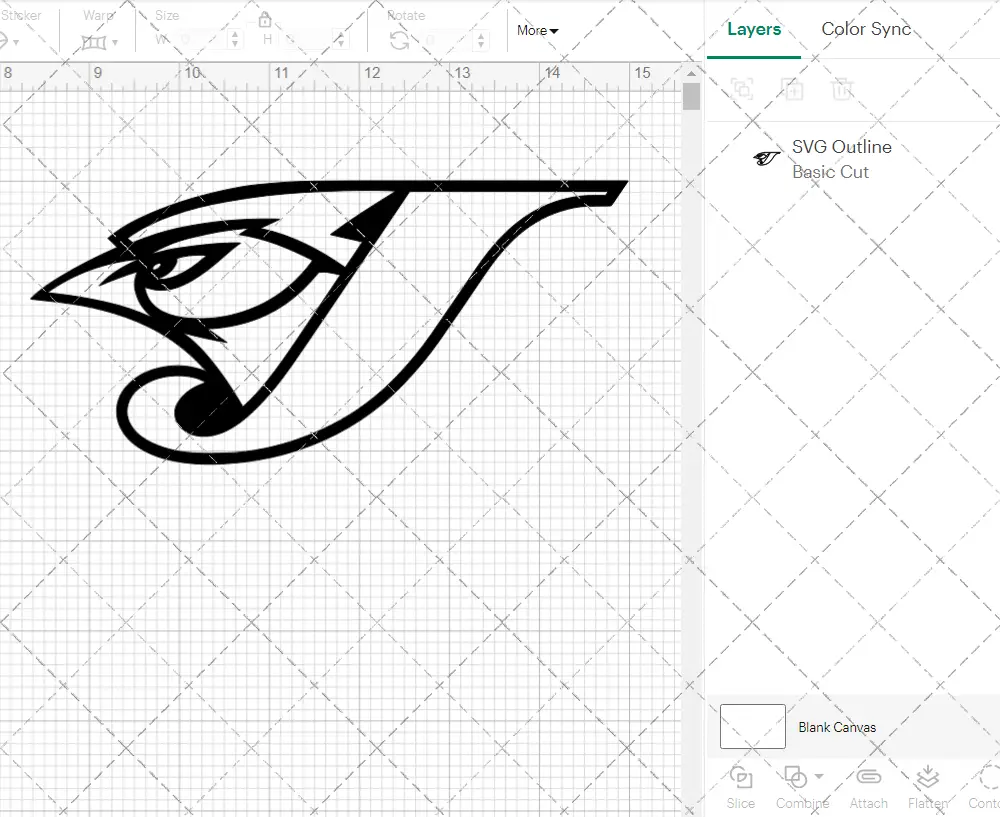
Task: Click the height H input field
Action: click(306, 40)
